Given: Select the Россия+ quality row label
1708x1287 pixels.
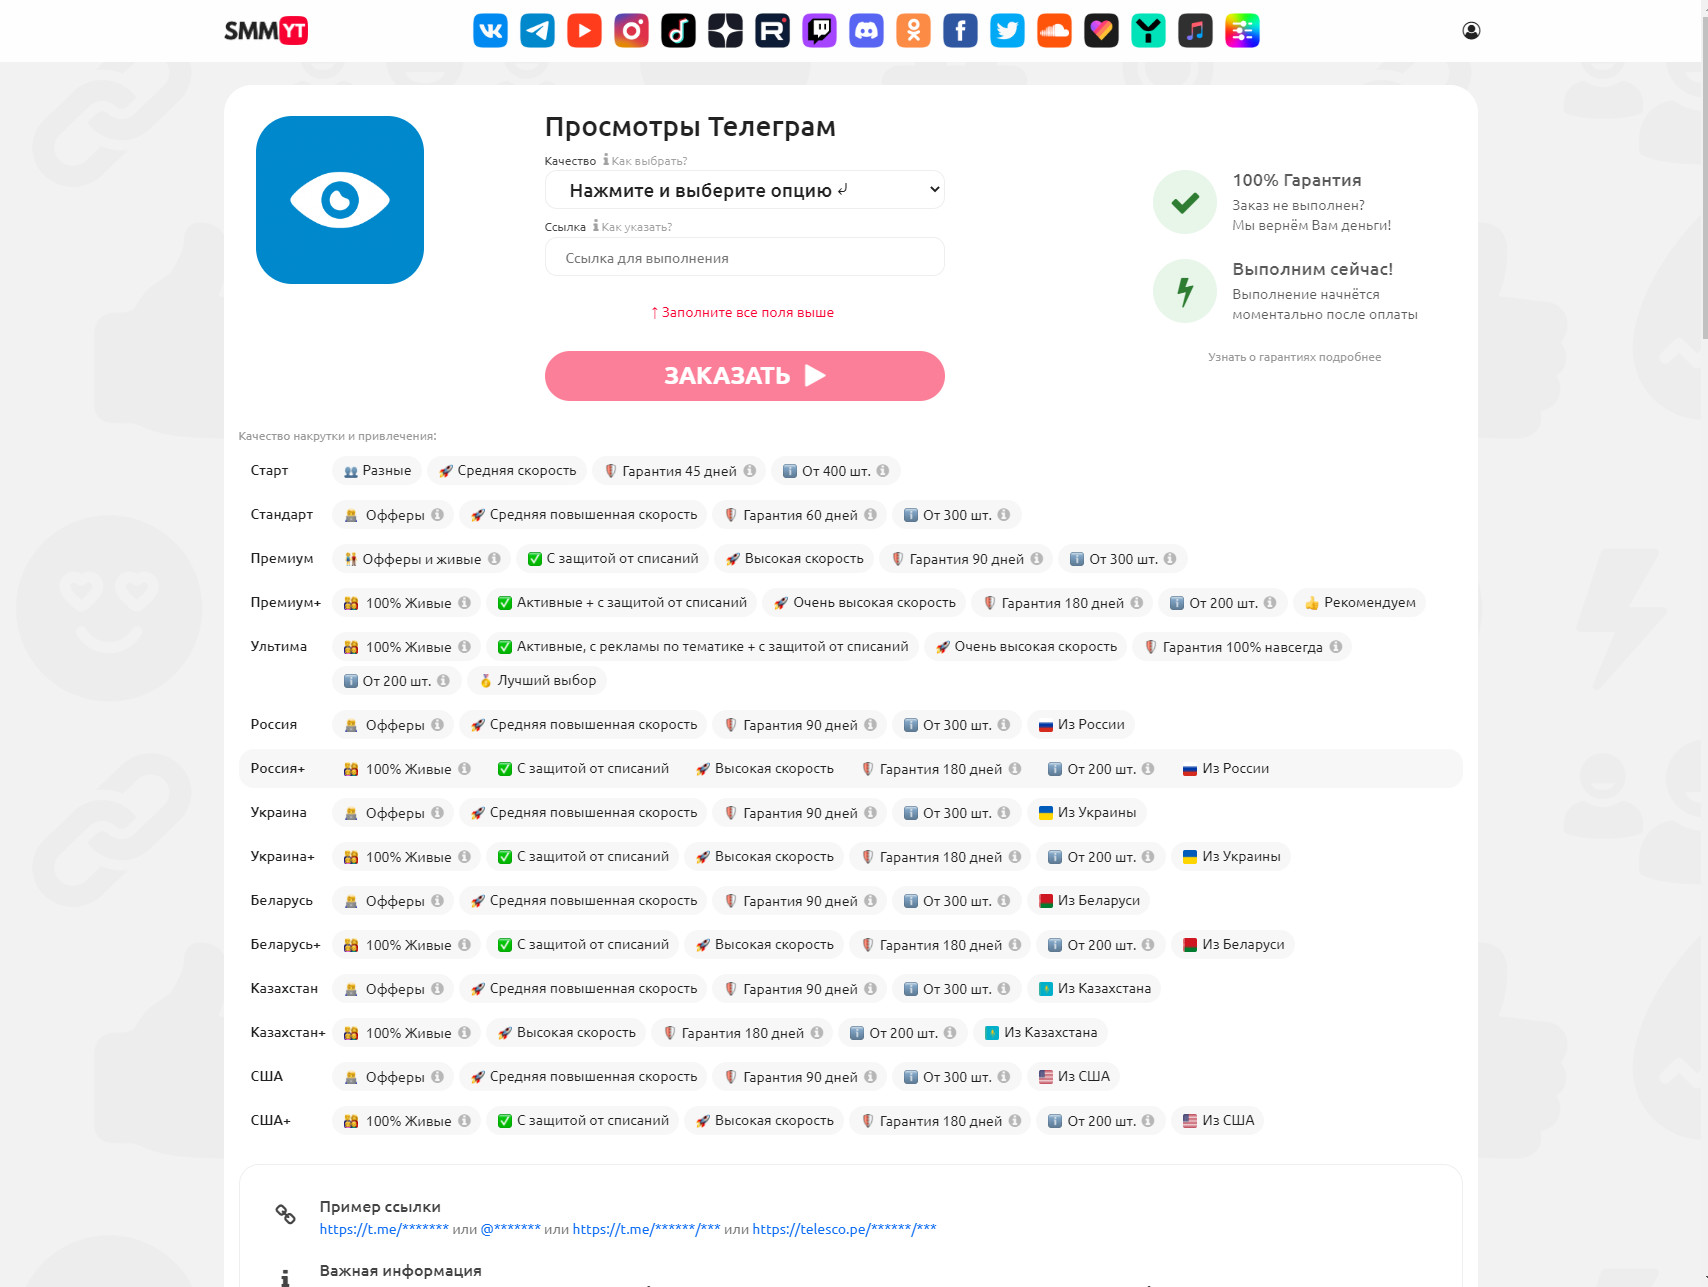Looking at the screenshot, I should tap(278, 769).
